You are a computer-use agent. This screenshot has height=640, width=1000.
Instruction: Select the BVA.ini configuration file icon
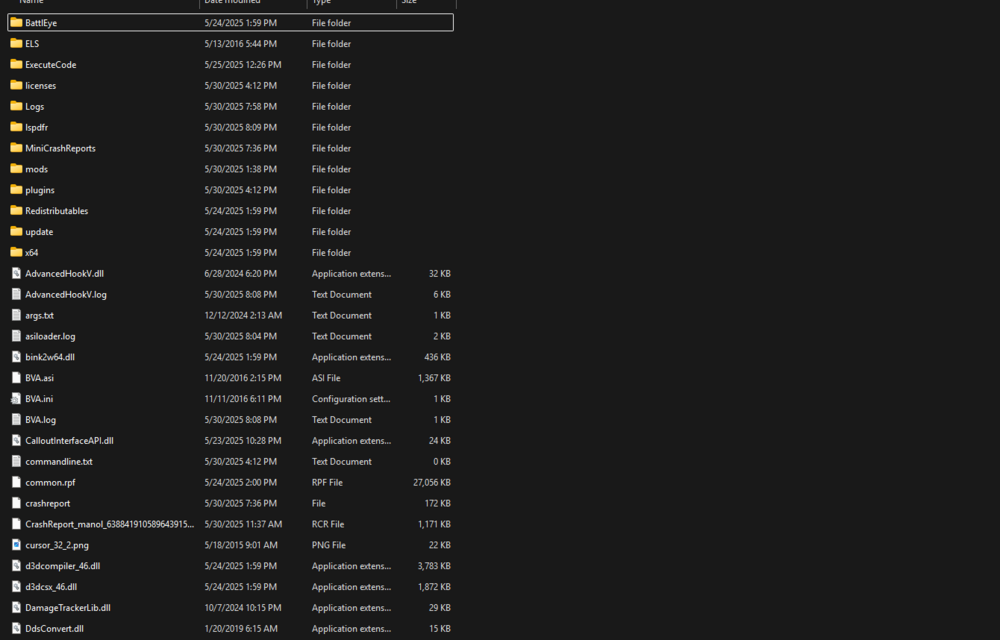(x=16, y=398)
